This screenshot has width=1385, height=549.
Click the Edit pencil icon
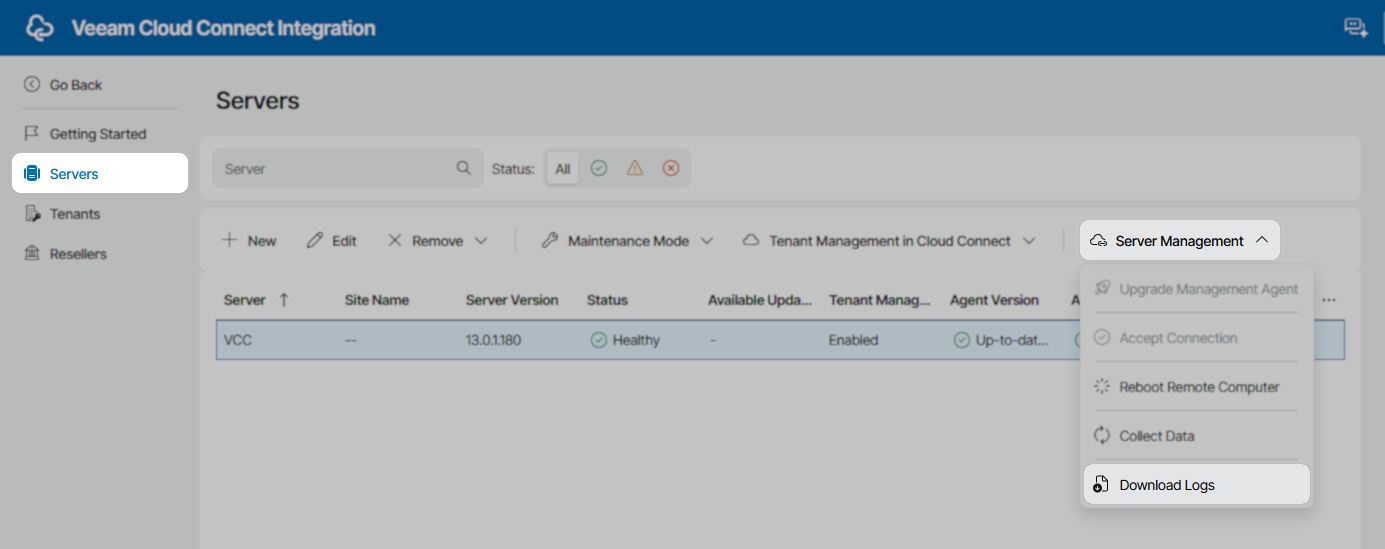click(315, 241)
